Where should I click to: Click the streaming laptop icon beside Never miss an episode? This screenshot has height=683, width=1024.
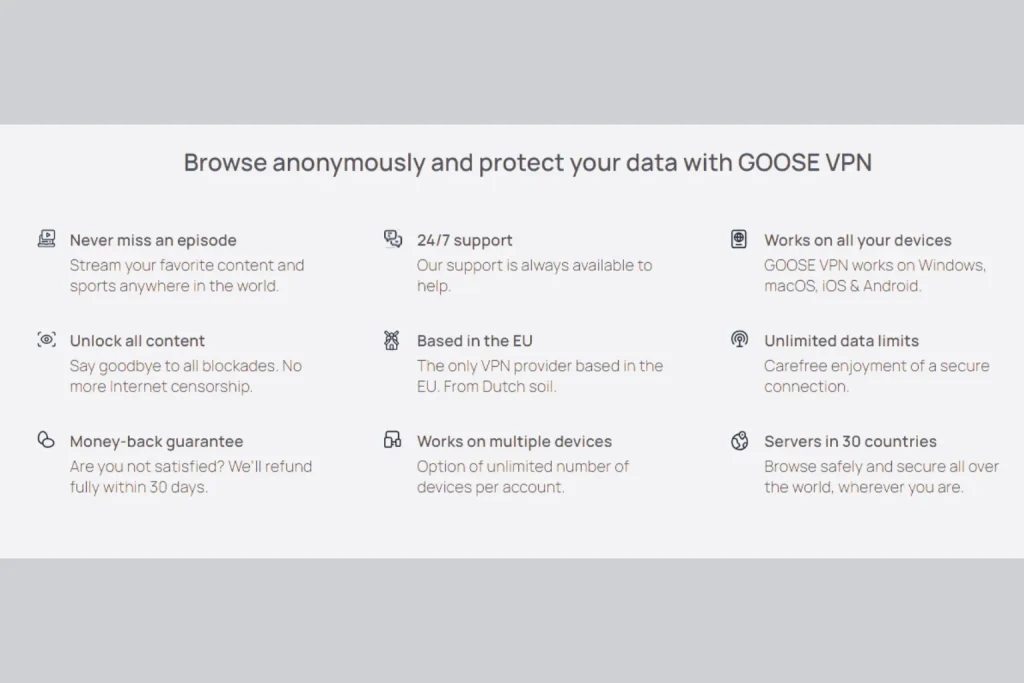point(46,239)
